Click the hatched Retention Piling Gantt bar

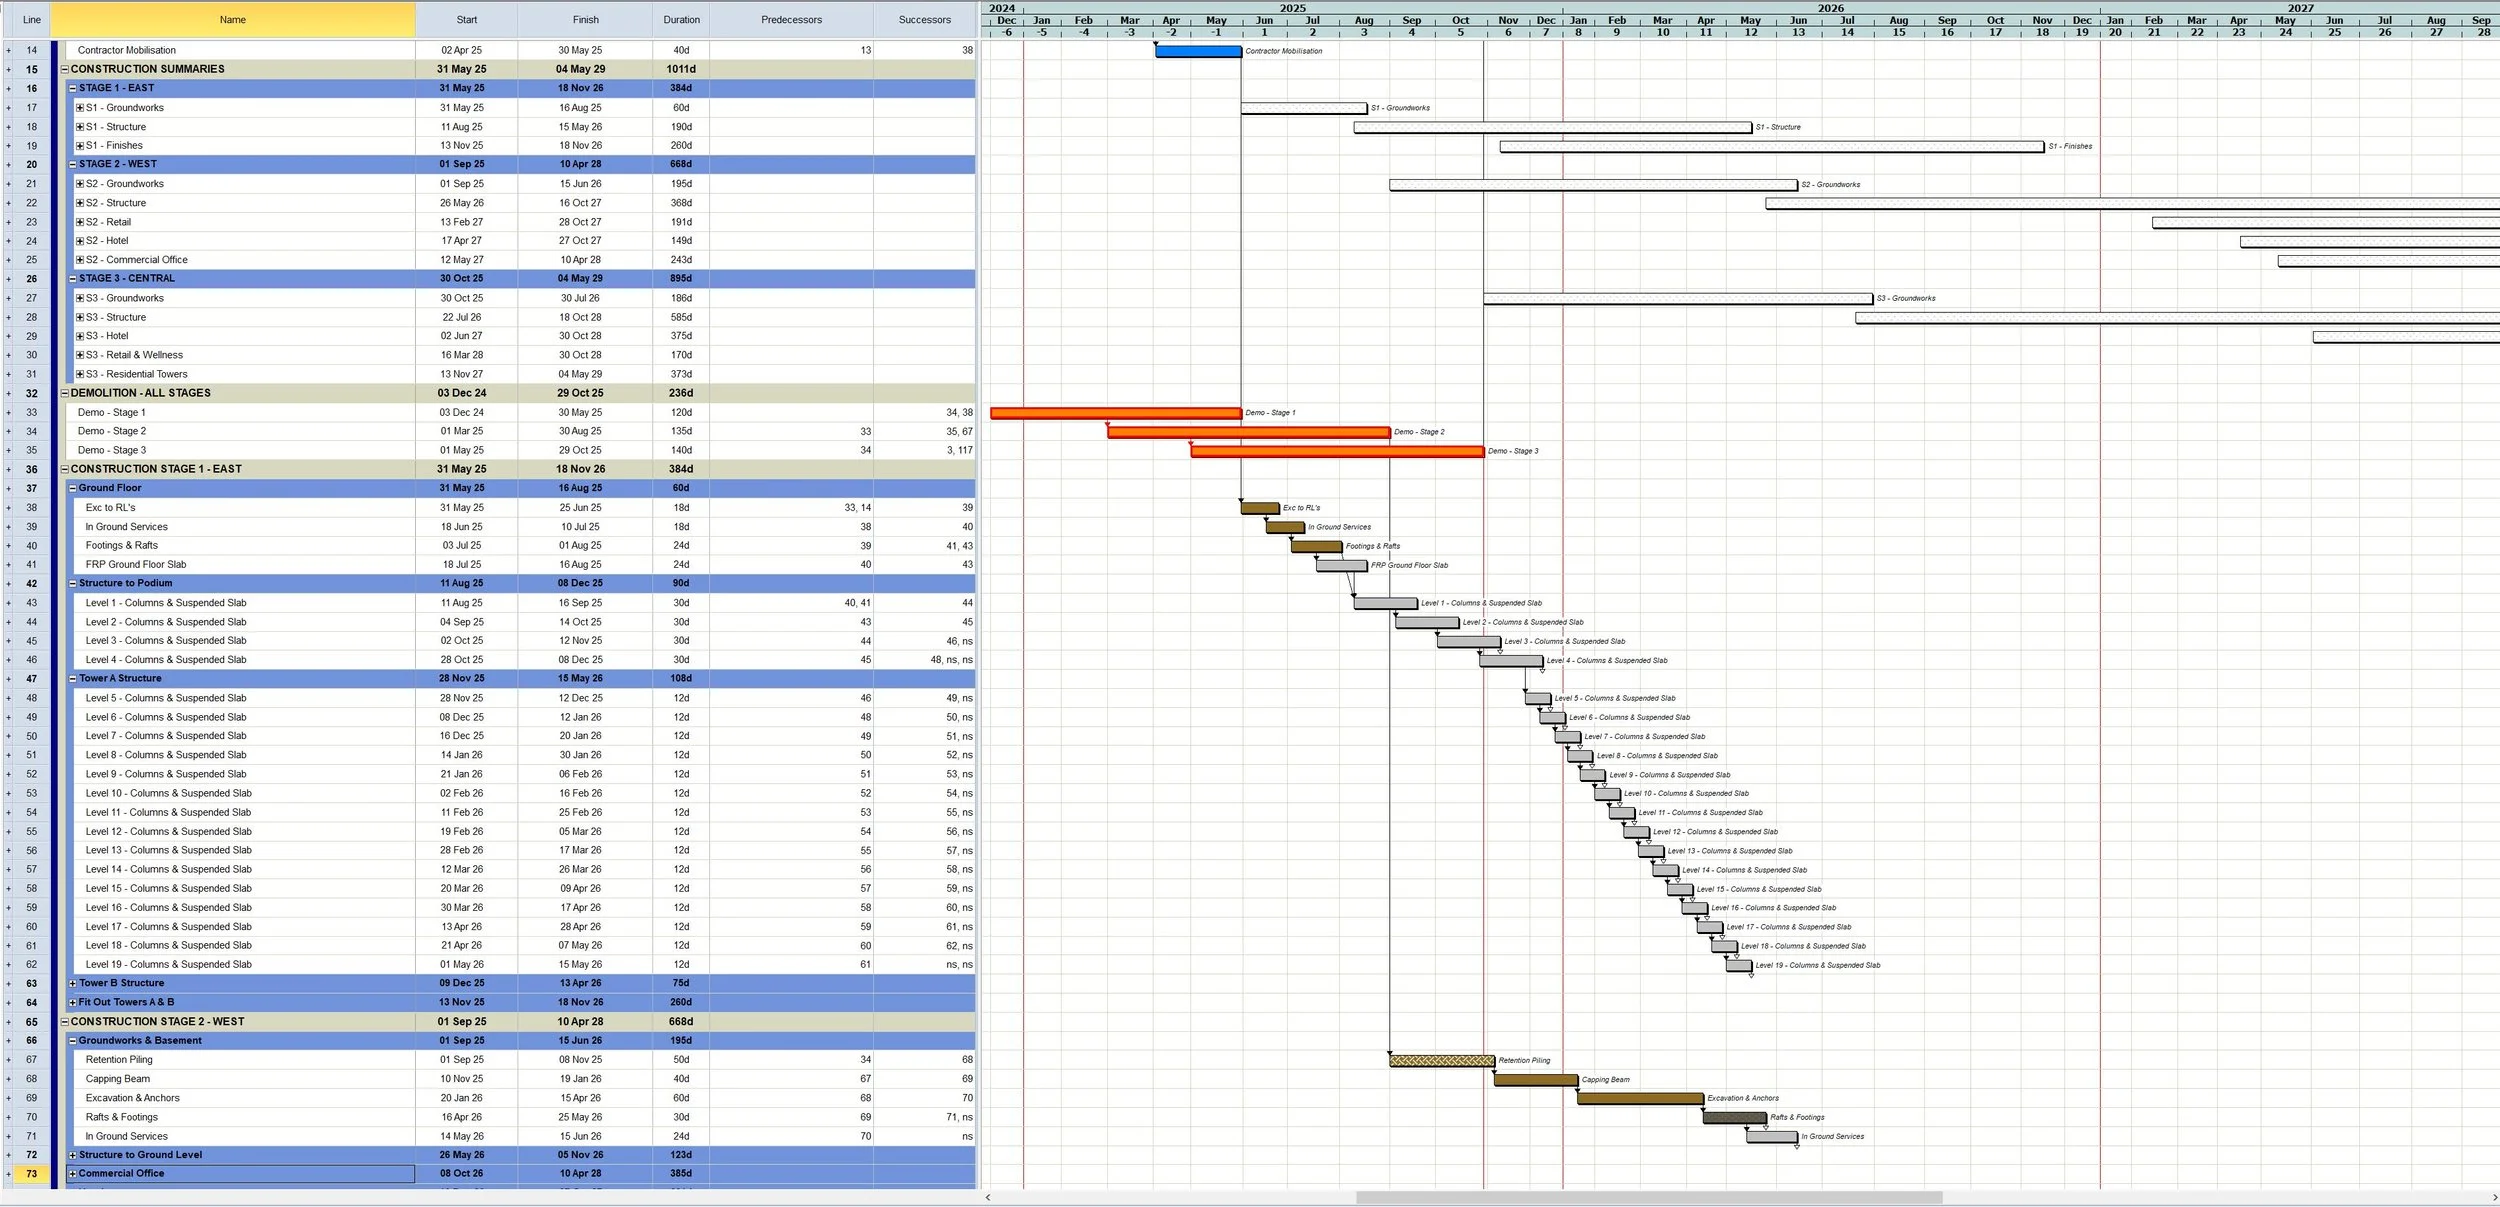click(1441, 1061)
